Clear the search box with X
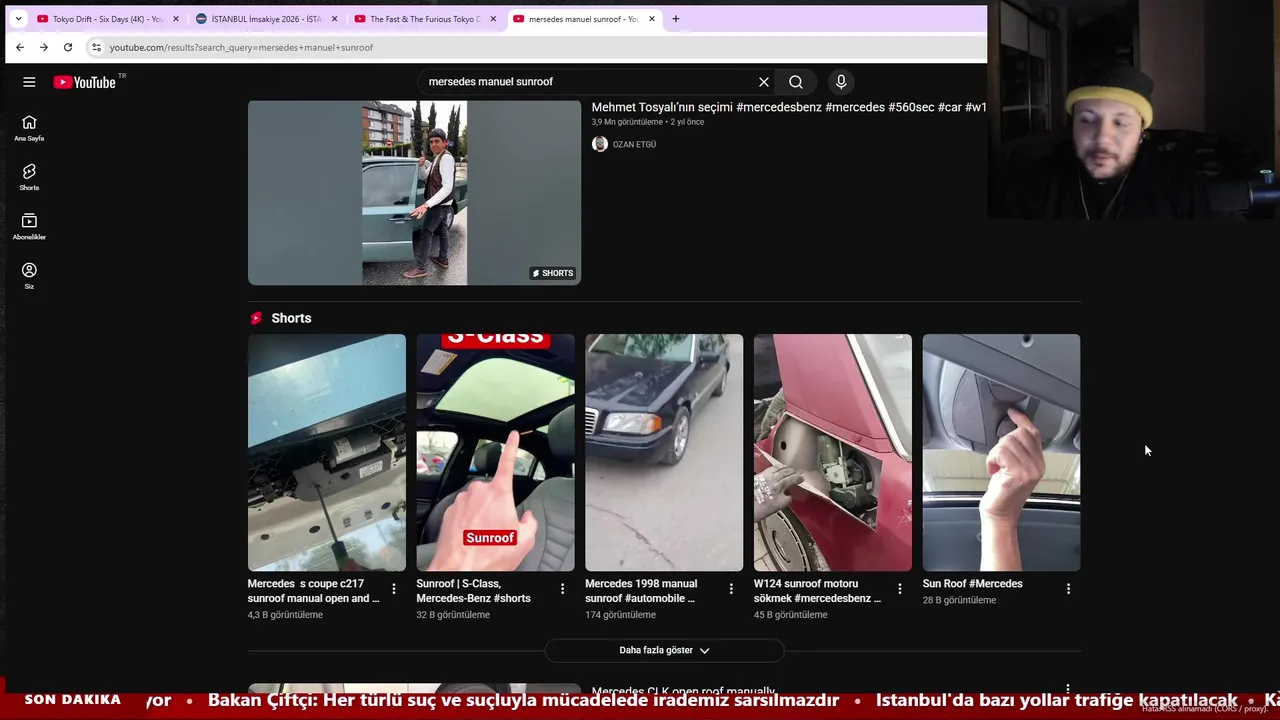This screenshot has height=720, width=1280. (764, 82)
